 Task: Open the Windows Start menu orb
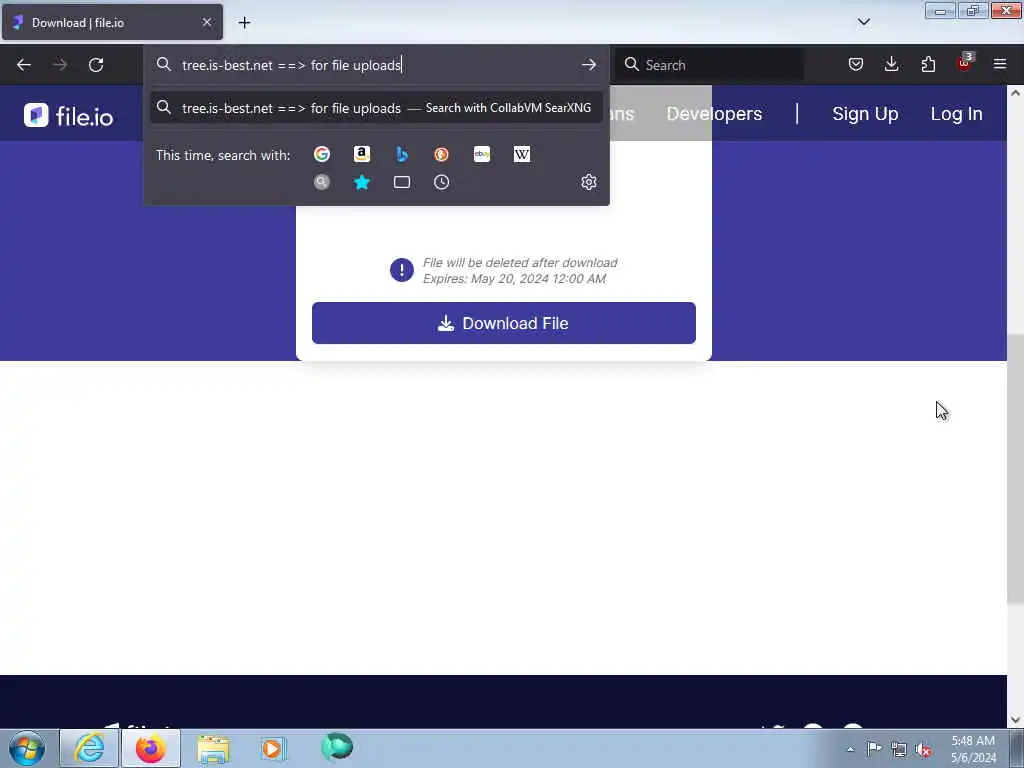coord(27,748)
